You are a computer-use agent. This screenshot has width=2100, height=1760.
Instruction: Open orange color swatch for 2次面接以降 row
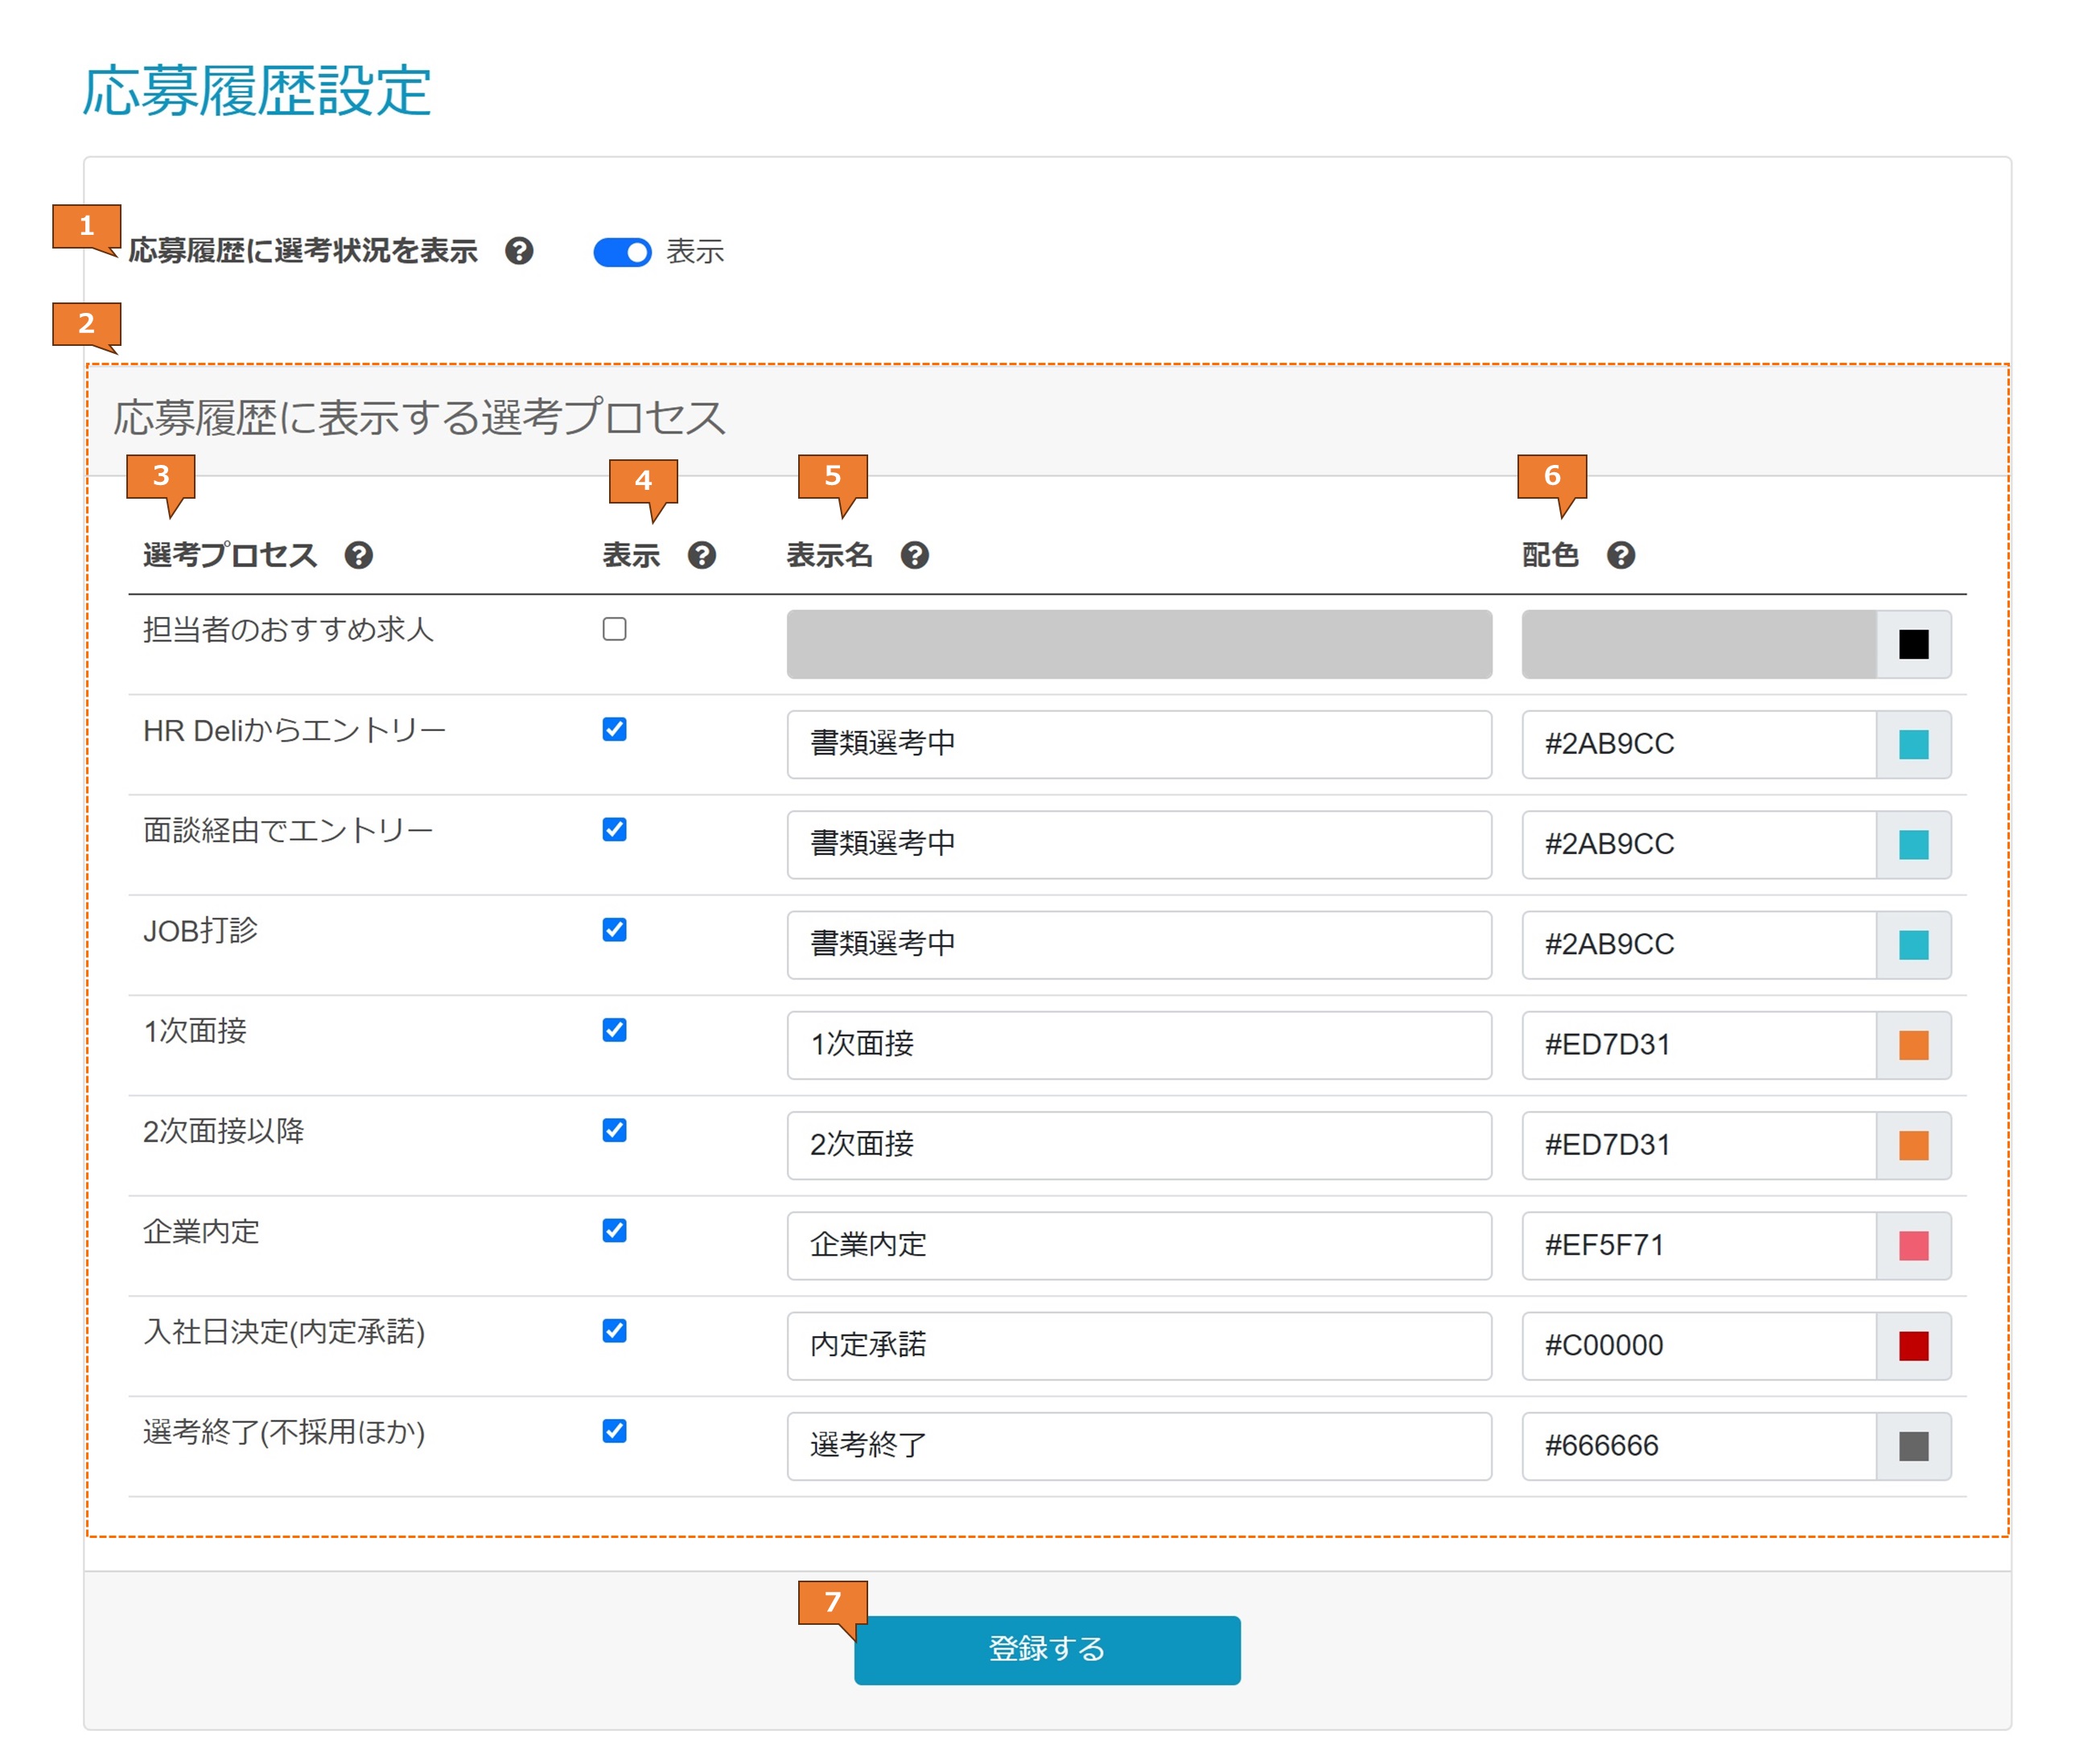coord(1914,1146)
